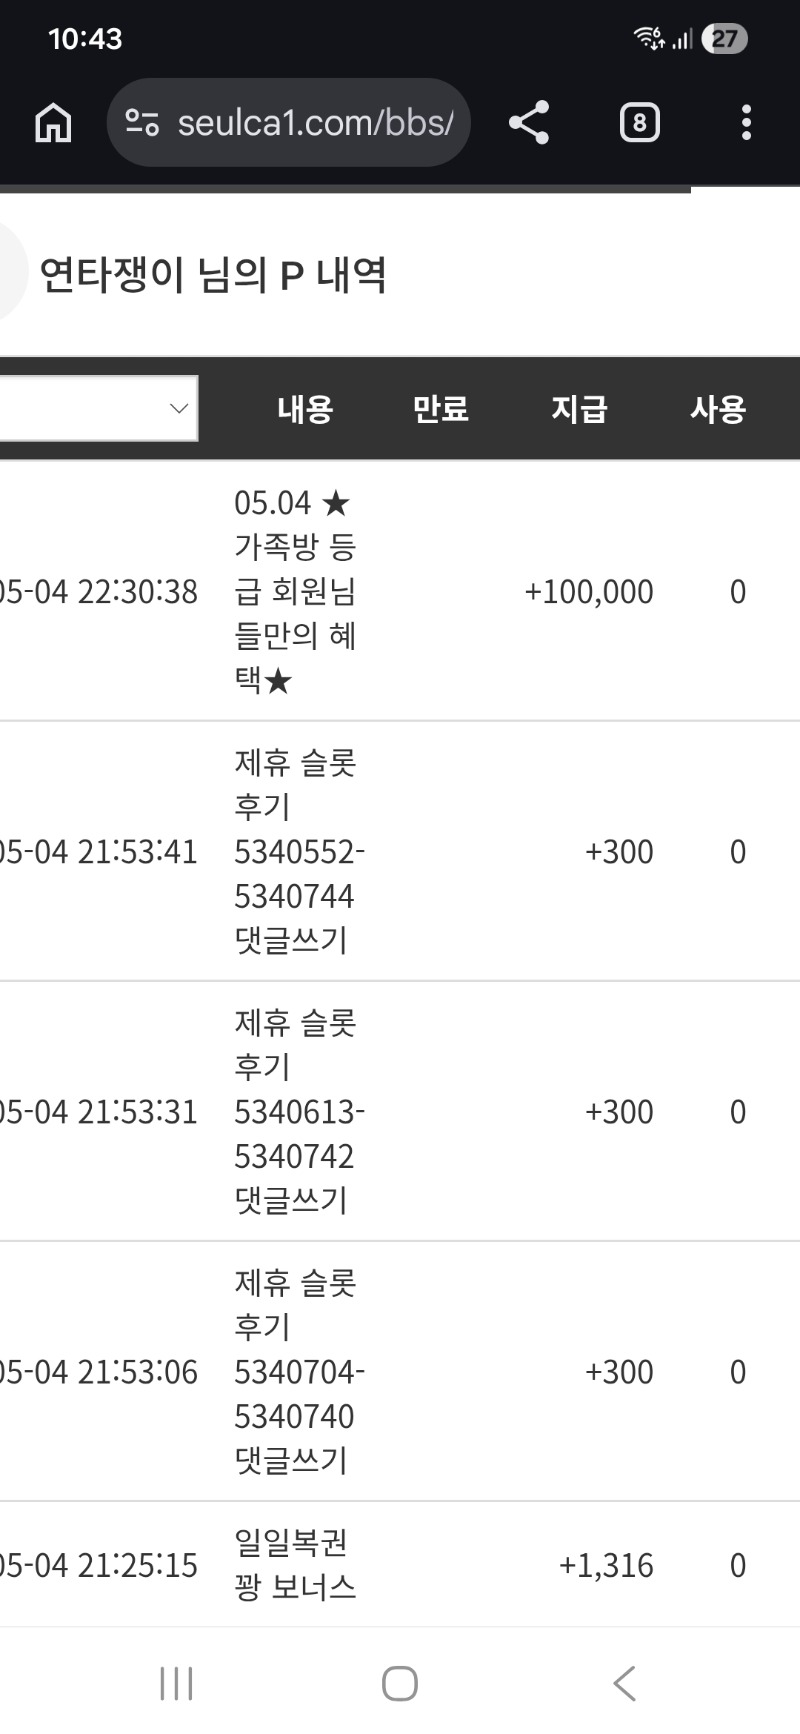This screenshot has height=1734, width=800.
Task: Tap the browser home icon
Action: point(53,123)
